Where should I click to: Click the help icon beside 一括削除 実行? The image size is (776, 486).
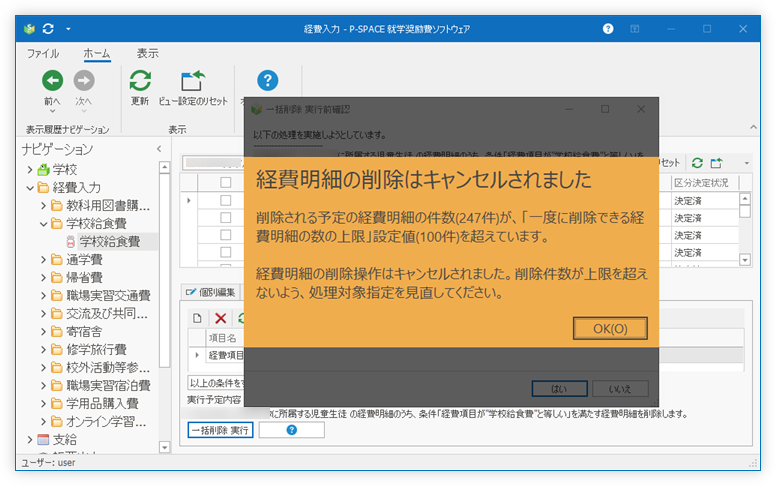click(291, 430)
